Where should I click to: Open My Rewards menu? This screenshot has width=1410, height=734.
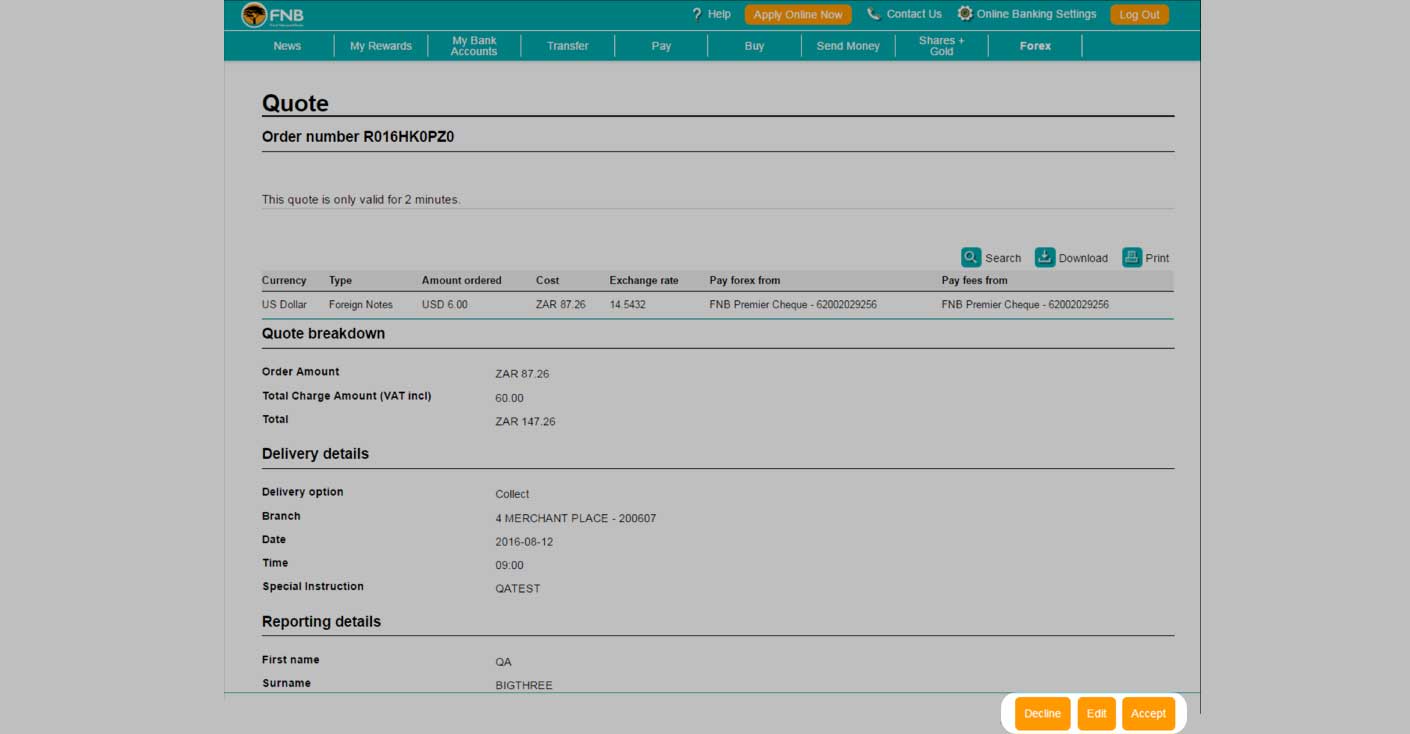tap(381, 46)
